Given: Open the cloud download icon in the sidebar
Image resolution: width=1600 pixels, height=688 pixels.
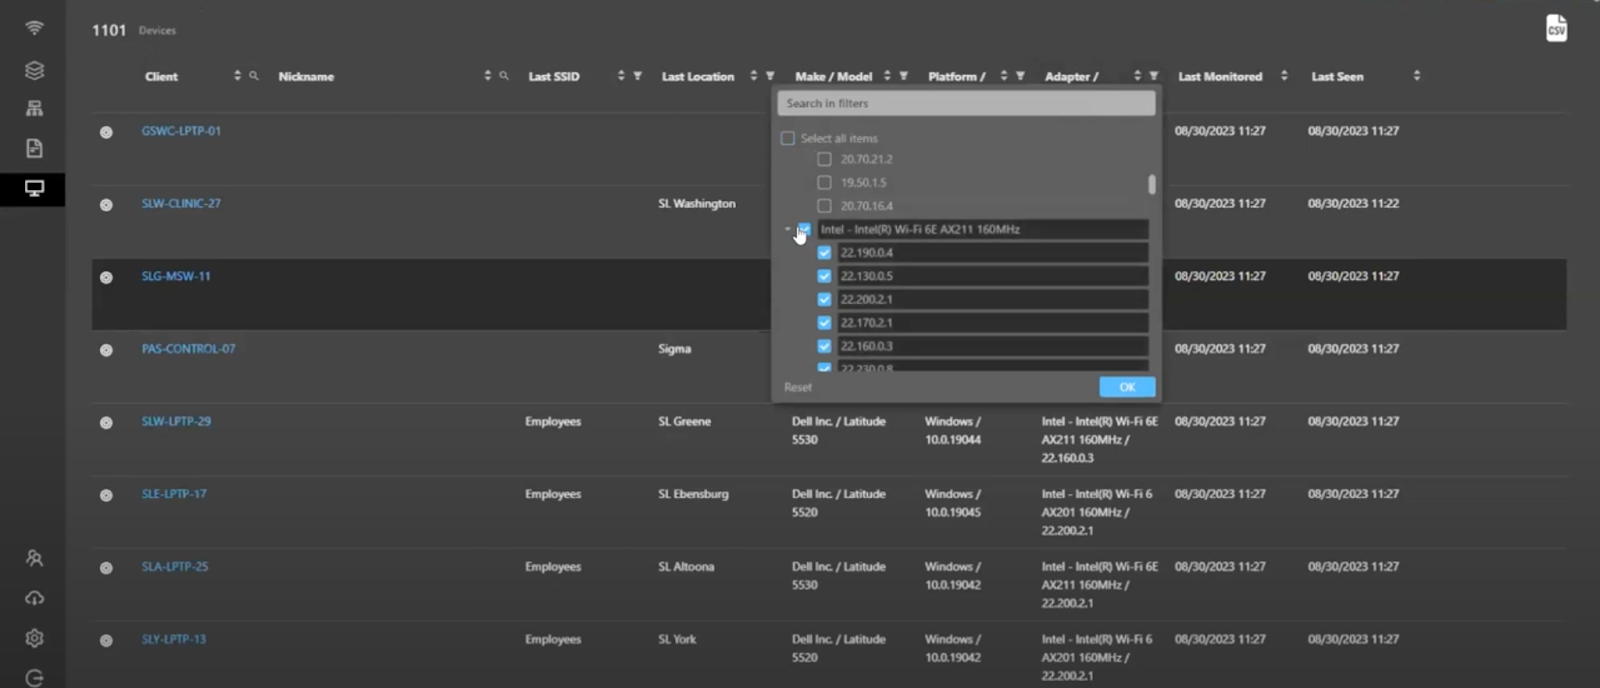Looking at the screenshot, I should 34,598.
